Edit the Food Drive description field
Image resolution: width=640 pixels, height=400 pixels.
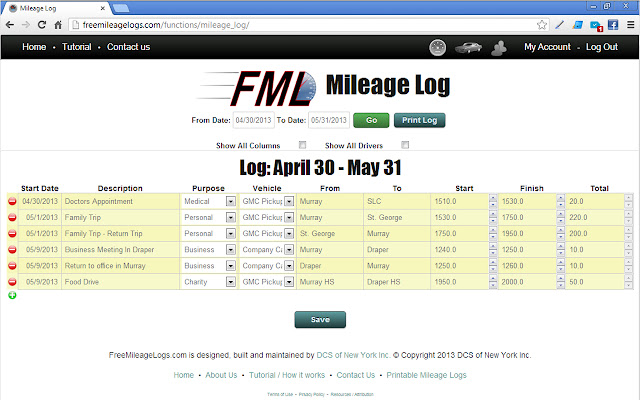[x=120, y=282]
